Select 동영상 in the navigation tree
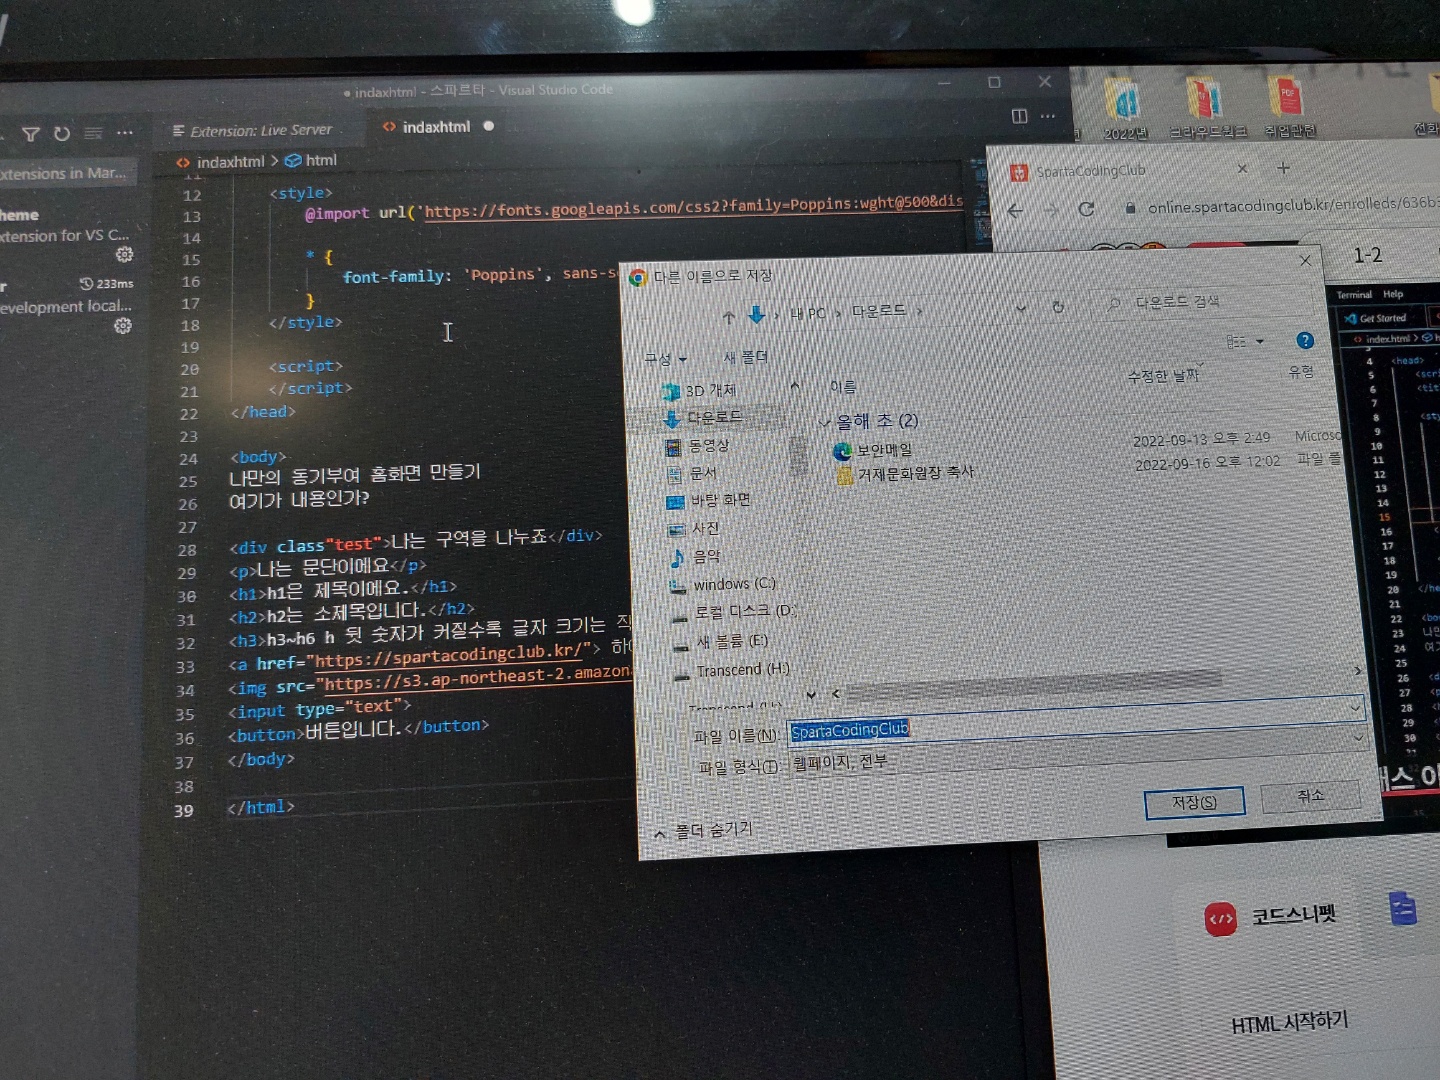Viewport: 1440px width, 1080px height. point(698,446)
